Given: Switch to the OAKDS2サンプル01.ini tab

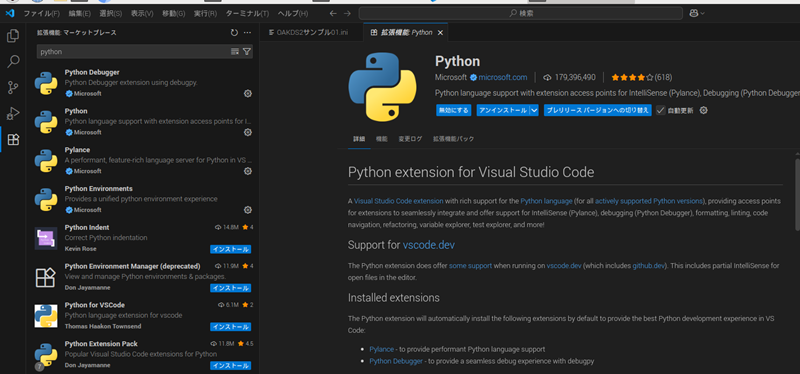Looking at the screenshot, I should 311,33.
